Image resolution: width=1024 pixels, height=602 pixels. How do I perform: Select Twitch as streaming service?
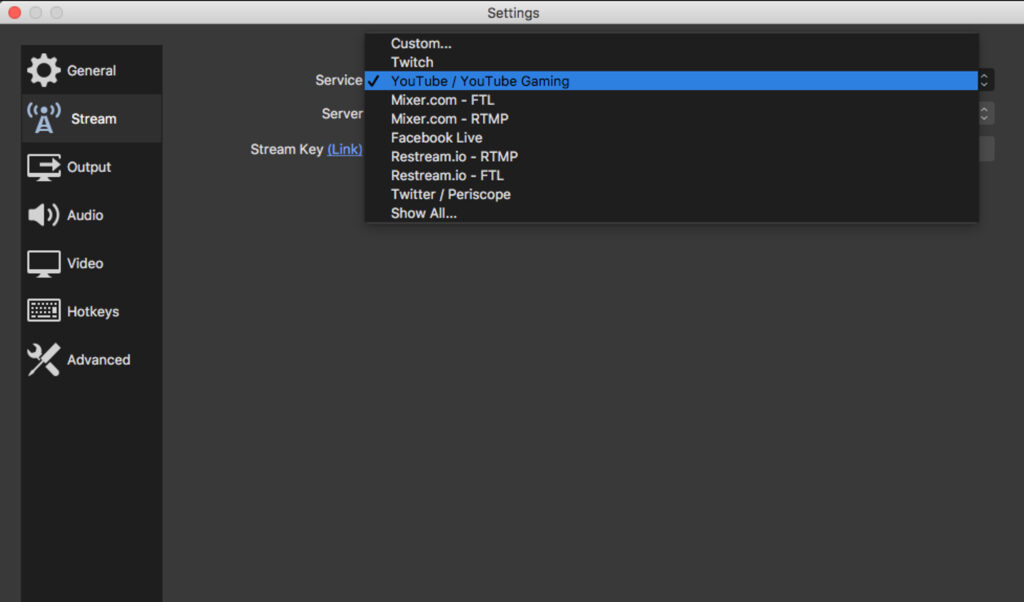click(671, 62)
